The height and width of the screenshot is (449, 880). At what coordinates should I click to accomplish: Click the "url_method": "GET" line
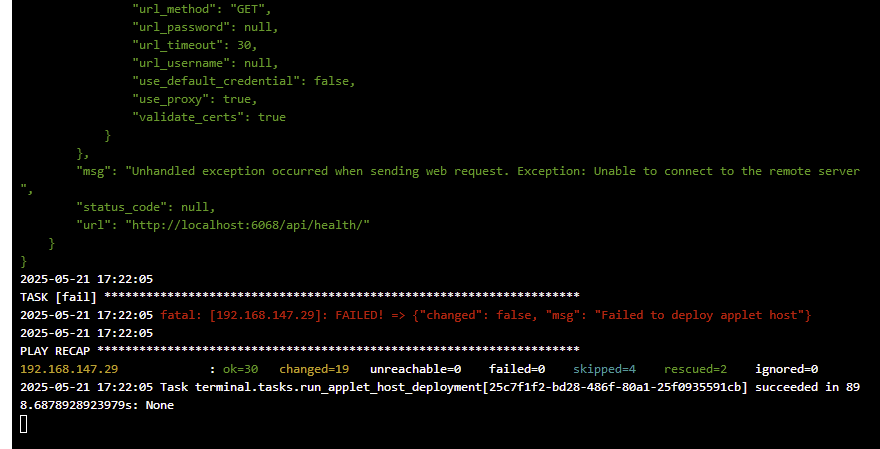tap(202, 10)
